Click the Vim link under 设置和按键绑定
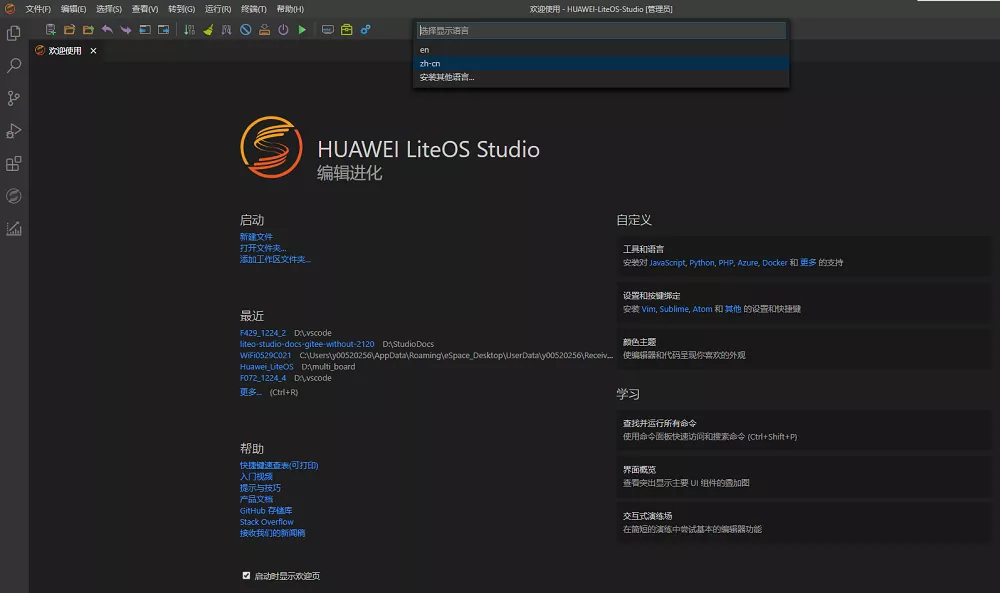This screenshot has height=593, width=1000. tap(648, 309)
